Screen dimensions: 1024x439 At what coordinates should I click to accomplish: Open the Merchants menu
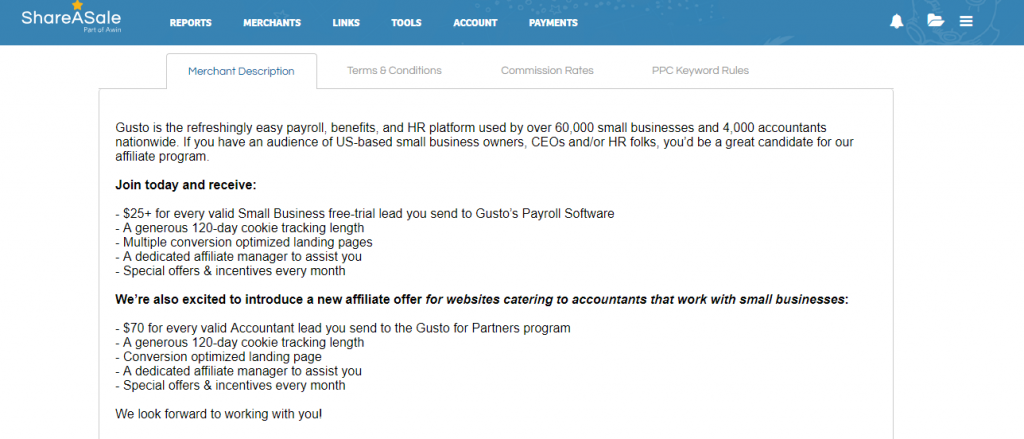pos(272,23)
